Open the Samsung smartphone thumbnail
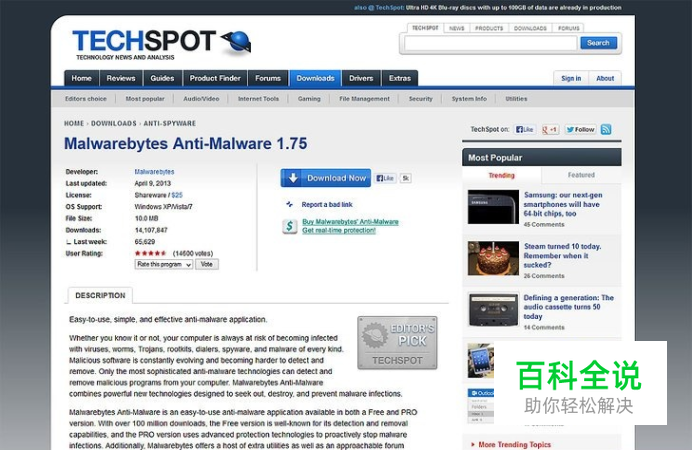 pyautogui.click(x=493, y=207)
